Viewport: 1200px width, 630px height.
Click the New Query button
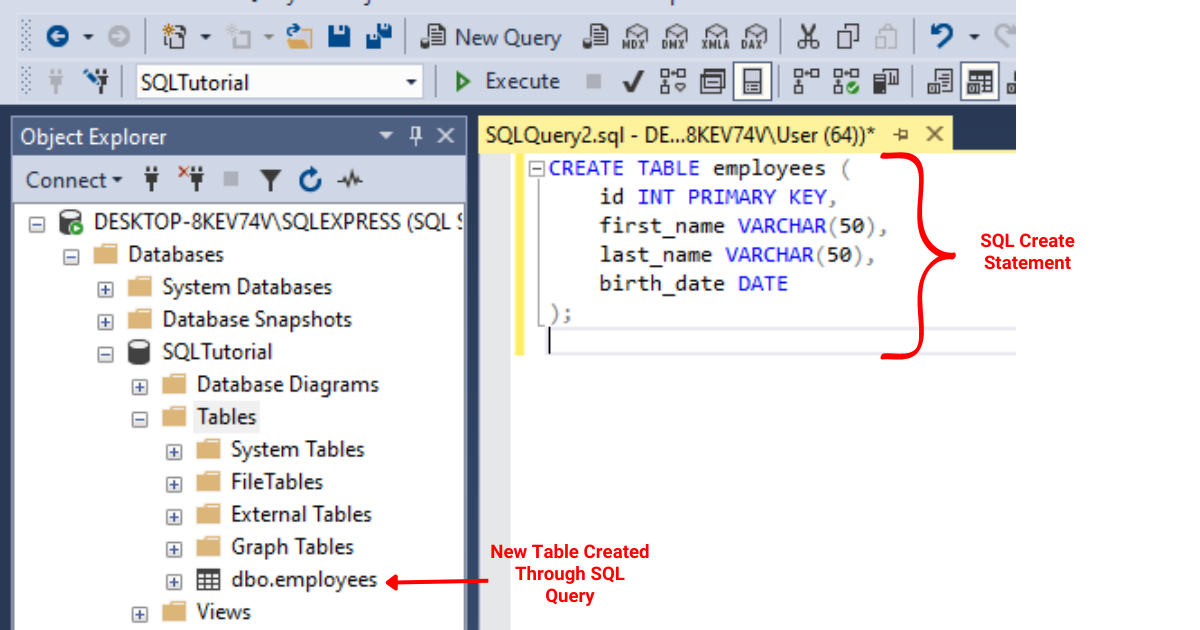(x=491, y=38)
